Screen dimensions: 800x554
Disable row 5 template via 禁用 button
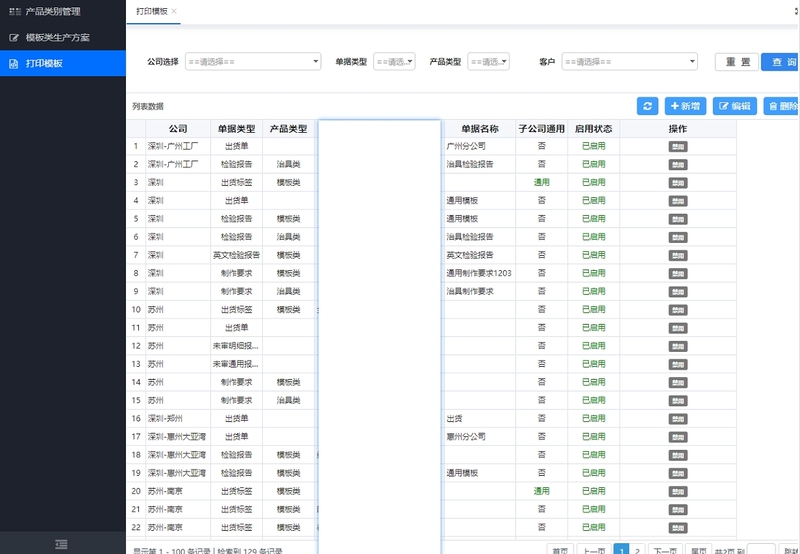point(678,218)
